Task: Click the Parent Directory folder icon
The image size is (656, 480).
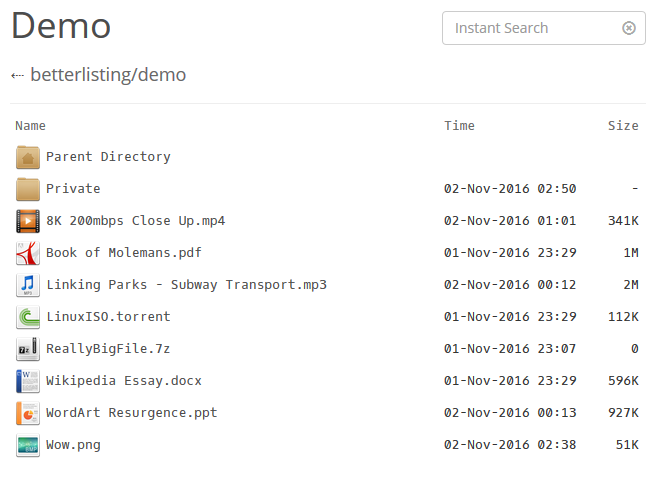Action: (x=28, y=157)
